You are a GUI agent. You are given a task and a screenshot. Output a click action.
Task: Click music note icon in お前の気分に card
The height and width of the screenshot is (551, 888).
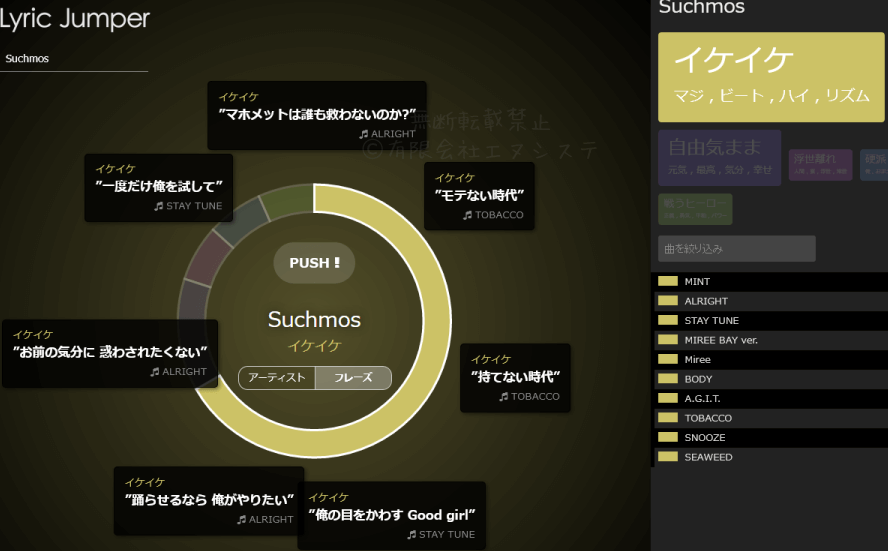[x=155, y=372]
